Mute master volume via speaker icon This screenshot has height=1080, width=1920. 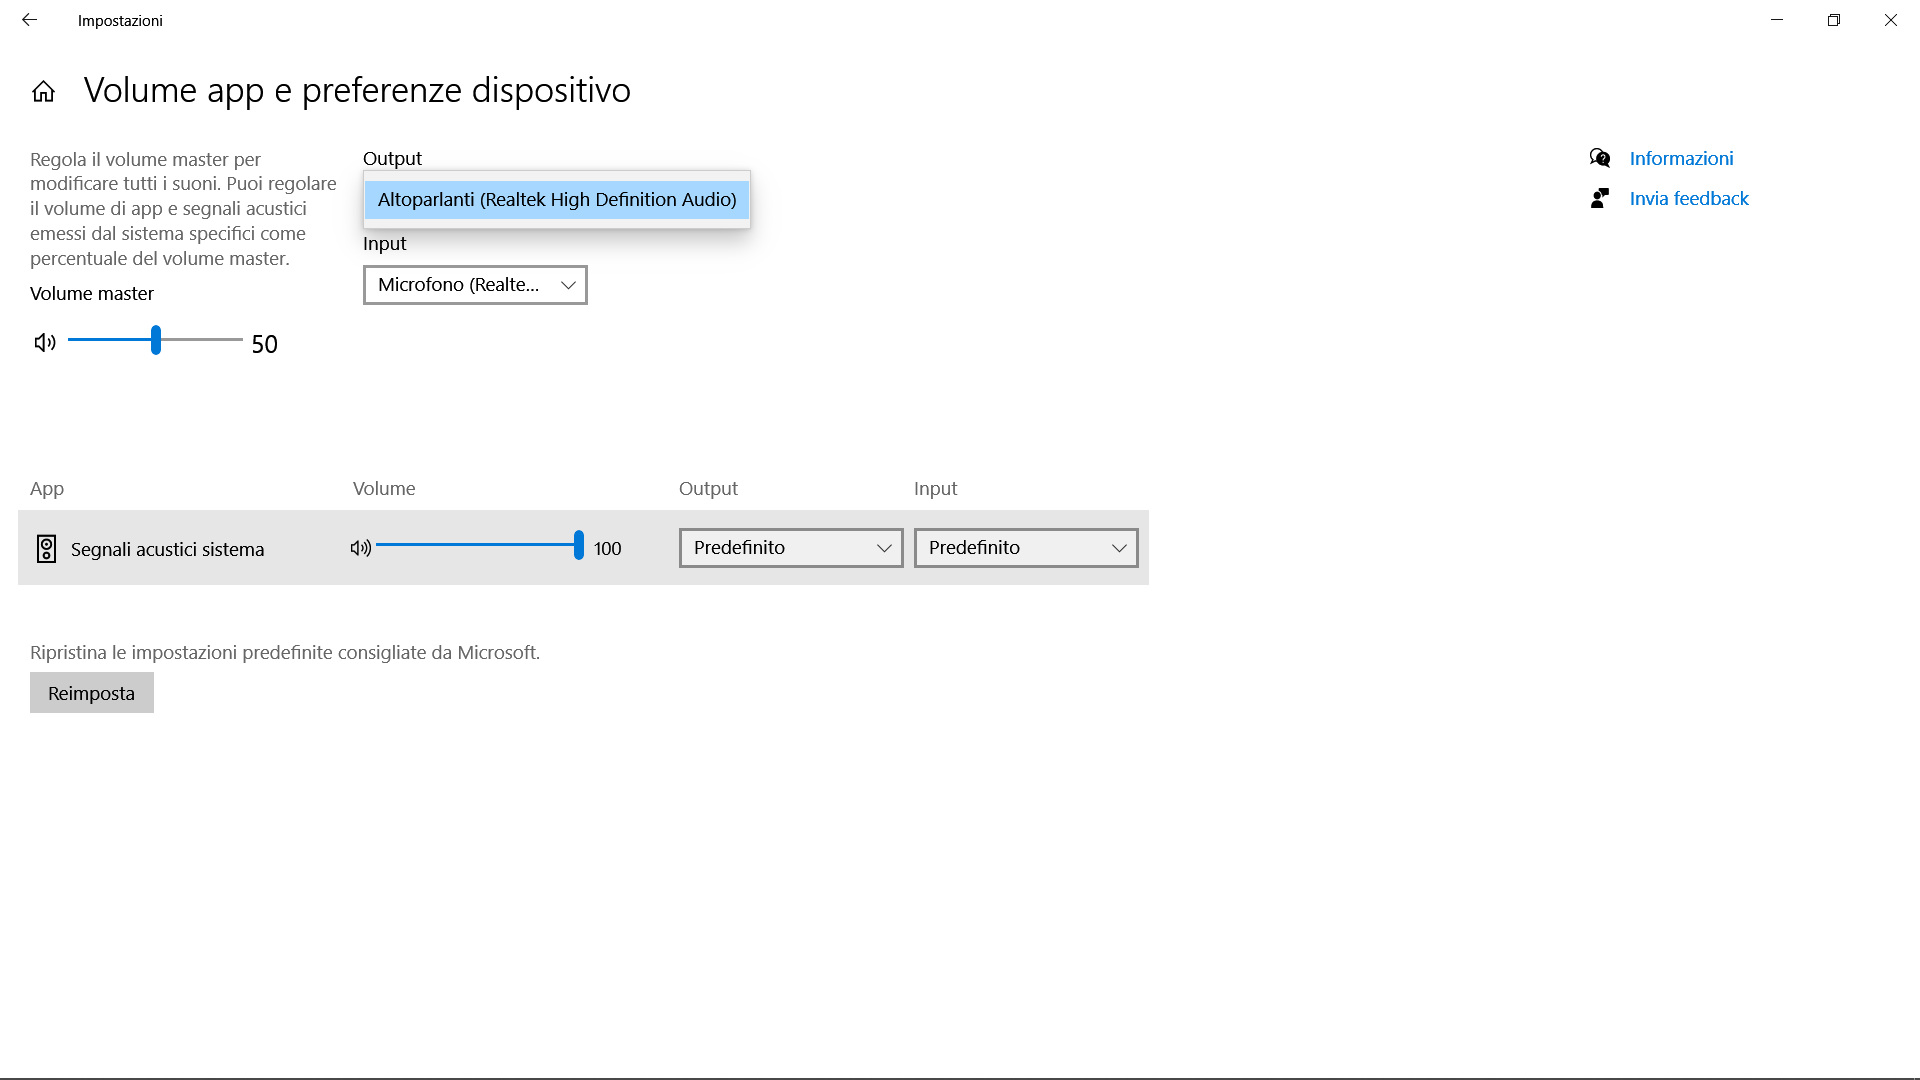coord(45,343)
